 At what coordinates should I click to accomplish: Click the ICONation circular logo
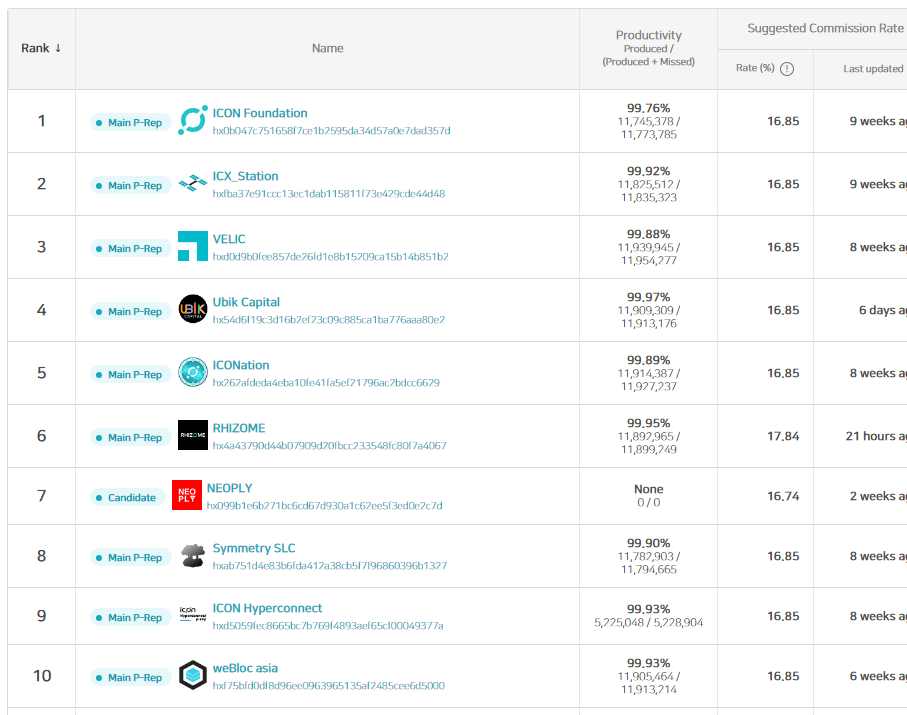193,372
